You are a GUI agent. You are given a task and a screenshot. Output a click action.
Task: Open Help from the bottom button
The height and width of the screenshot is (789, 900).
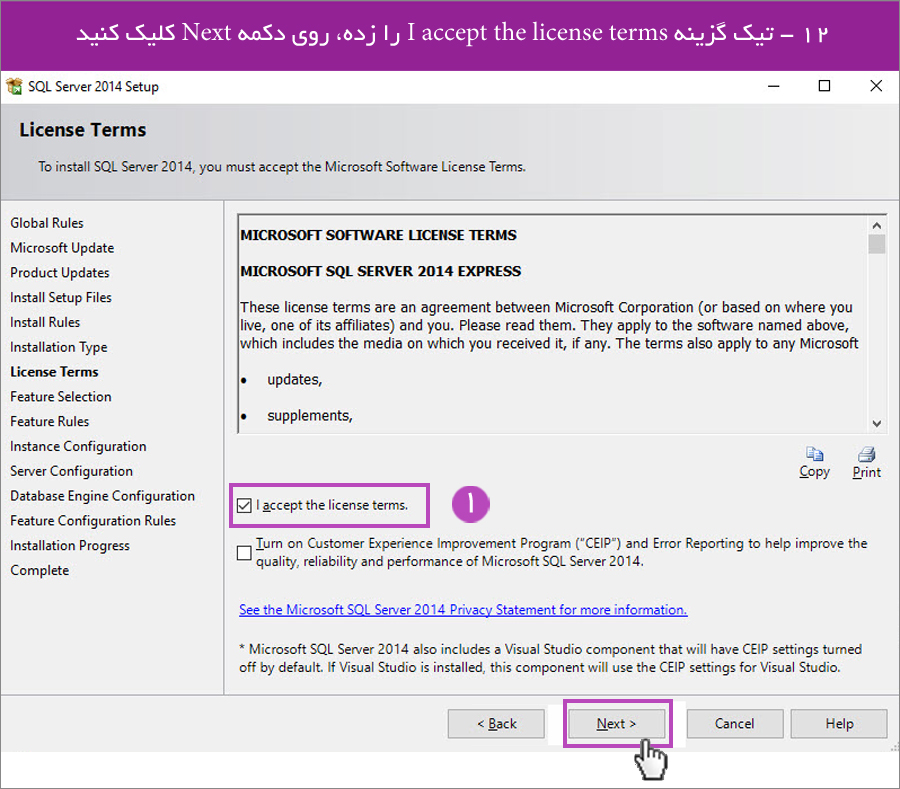[838, 724]
